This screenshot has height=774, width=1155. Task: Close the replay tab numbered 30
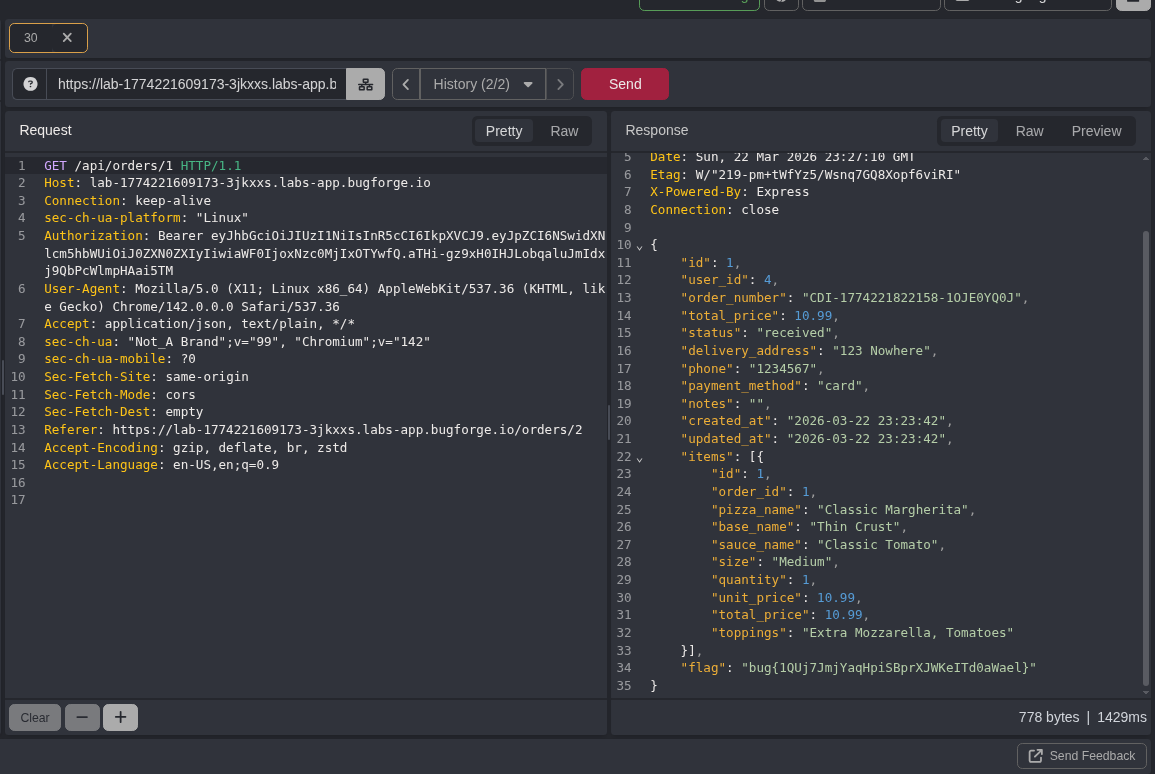click(67, 38)
